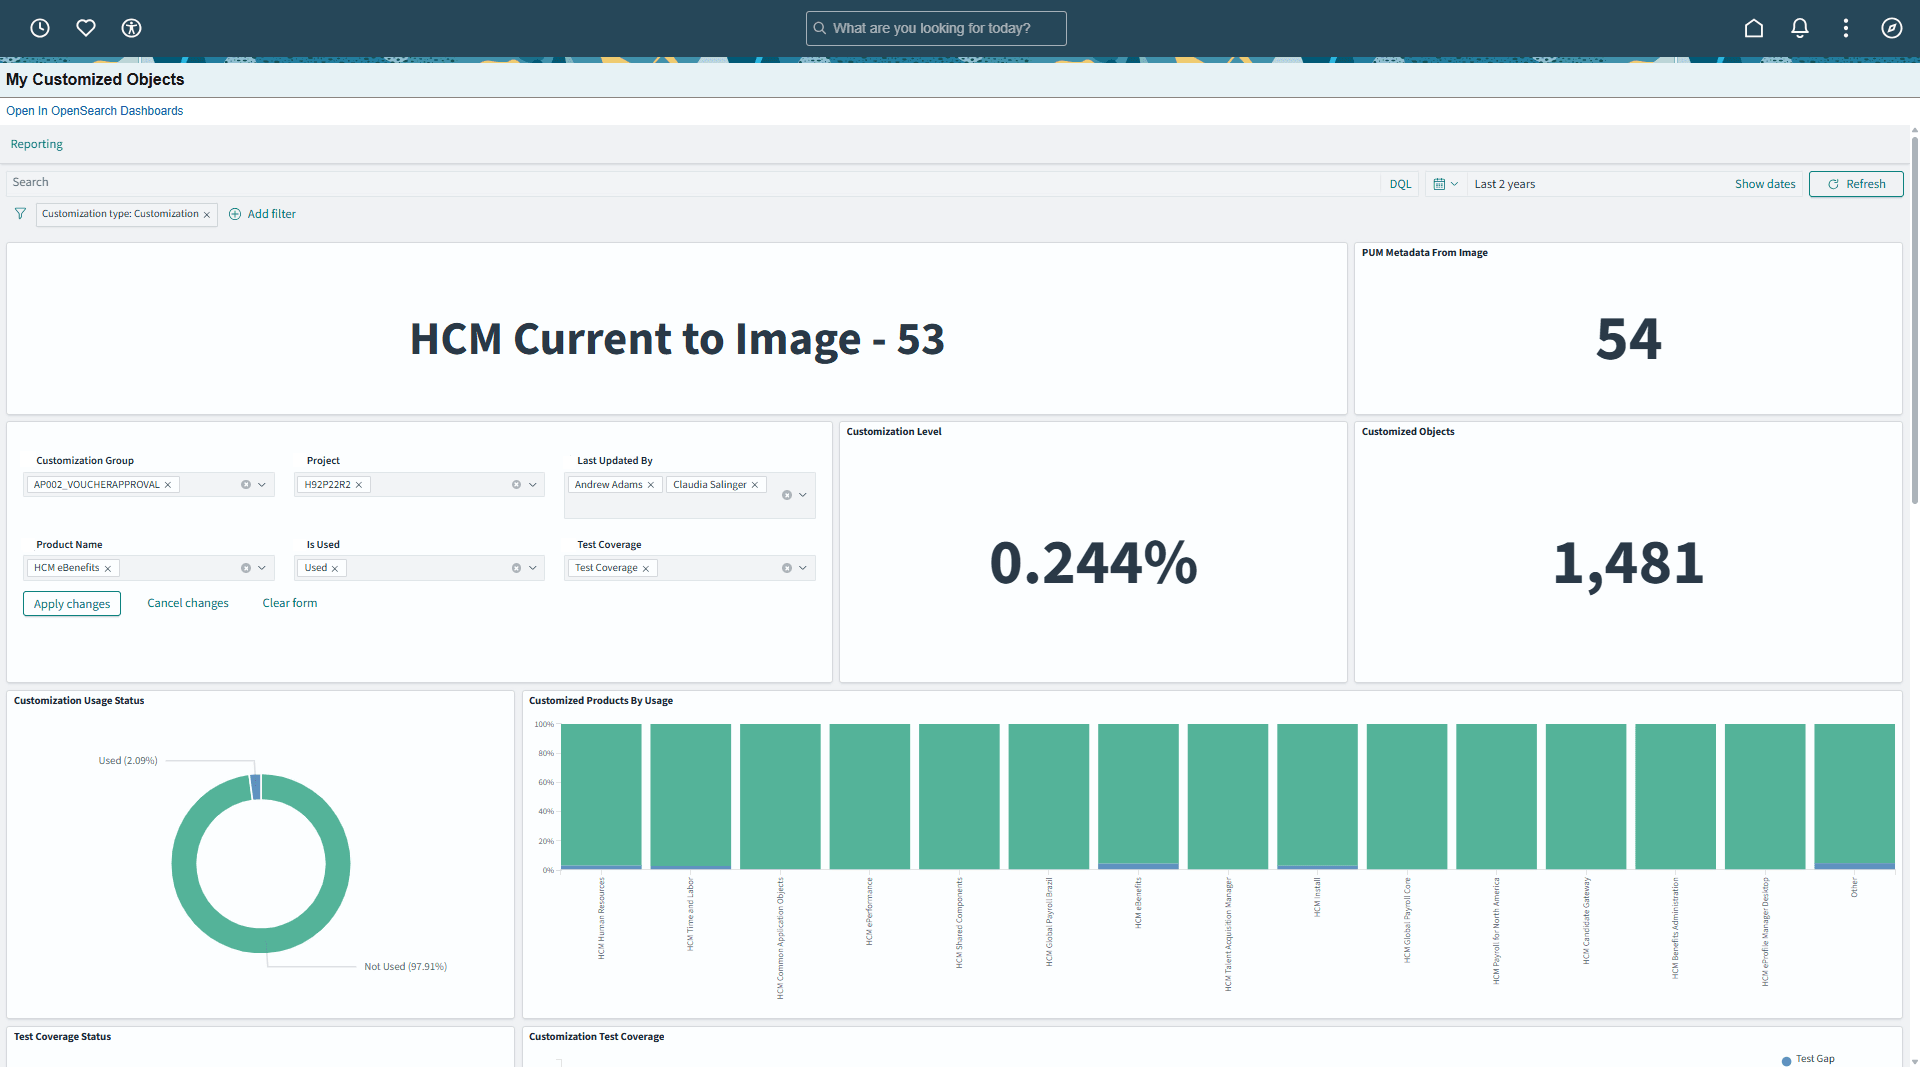Expand the Test Coverage dropdown
Viewport: 1920px width, 1080px height.
pos(803,568)
